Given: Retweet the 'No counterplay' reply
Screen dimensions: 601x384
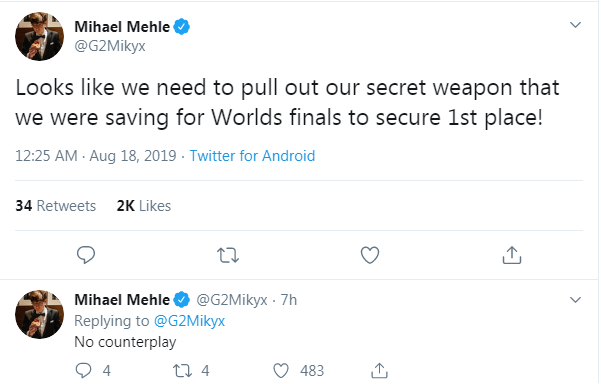Looking at the screenshot, I should (x=181, y=371).
